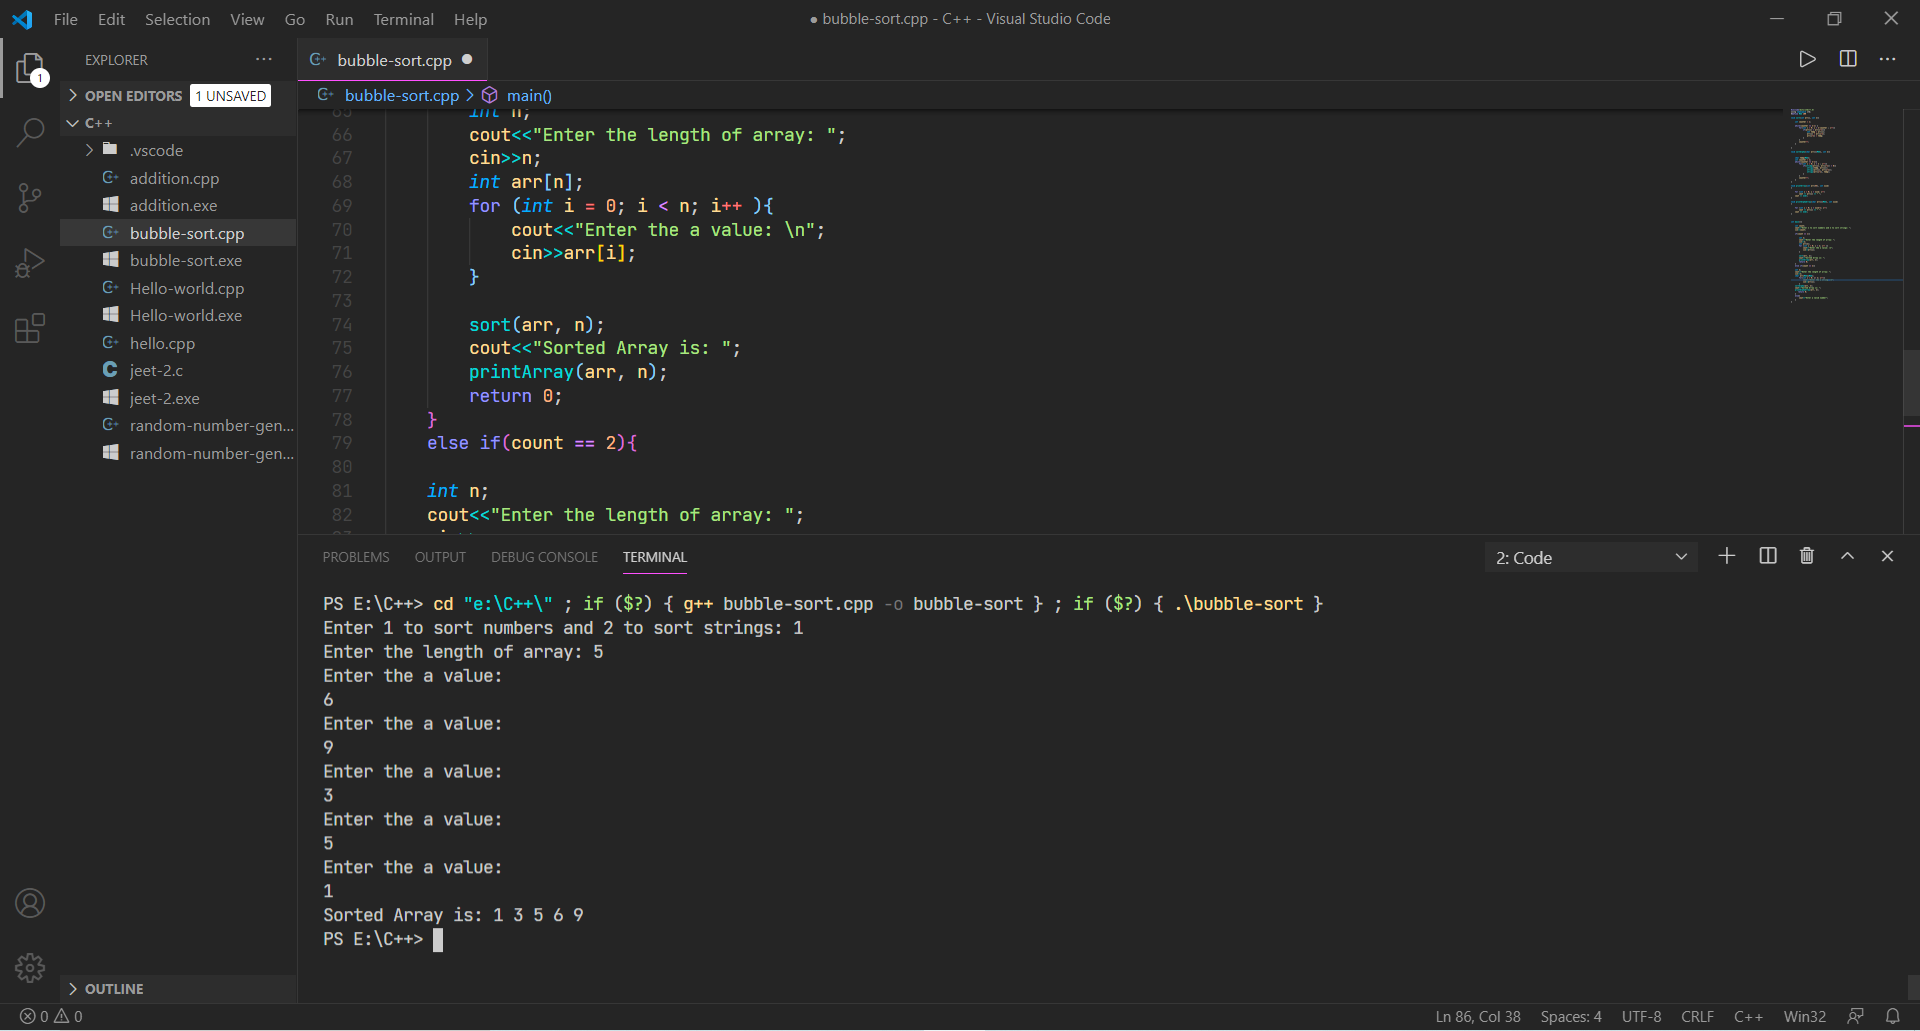1920x1031 pixels.
Task: Open the Edit menu
Action: pos(111,19)
